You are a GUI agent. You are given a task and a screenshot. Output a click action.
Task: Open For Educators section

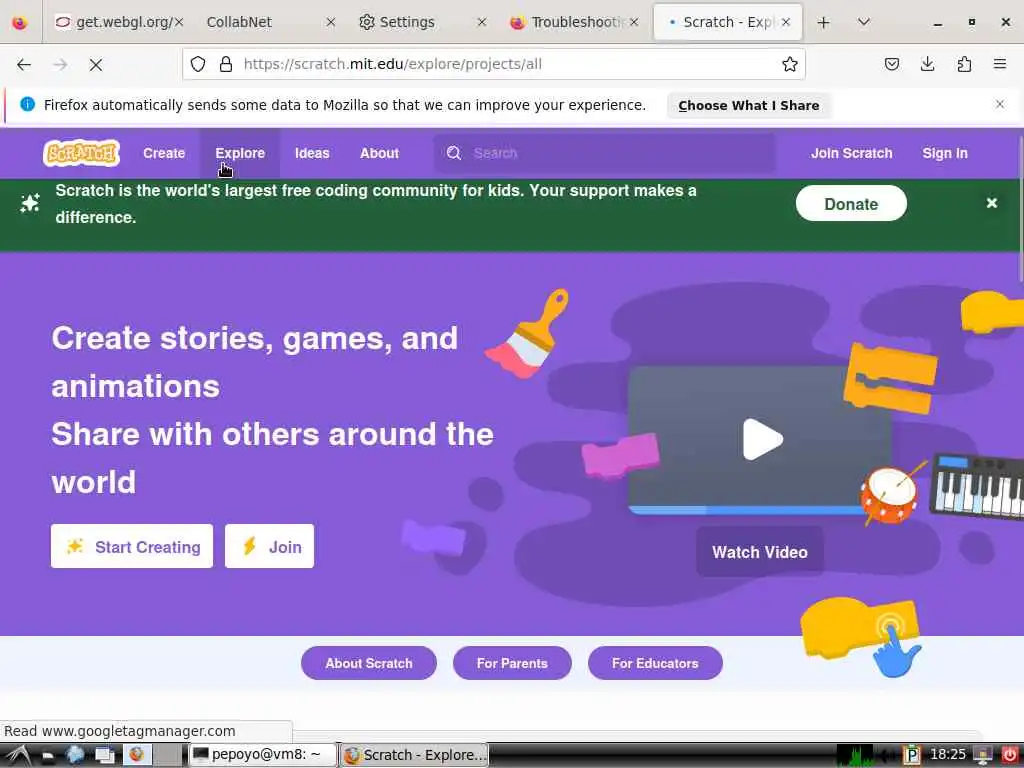(655, 663)
